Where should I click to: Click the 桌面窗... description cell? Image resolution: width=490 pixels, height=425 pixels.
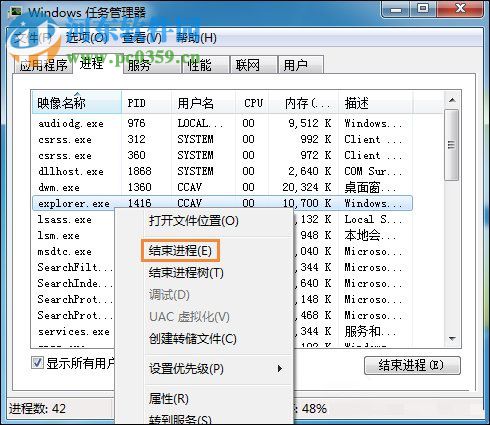point(370,188)
